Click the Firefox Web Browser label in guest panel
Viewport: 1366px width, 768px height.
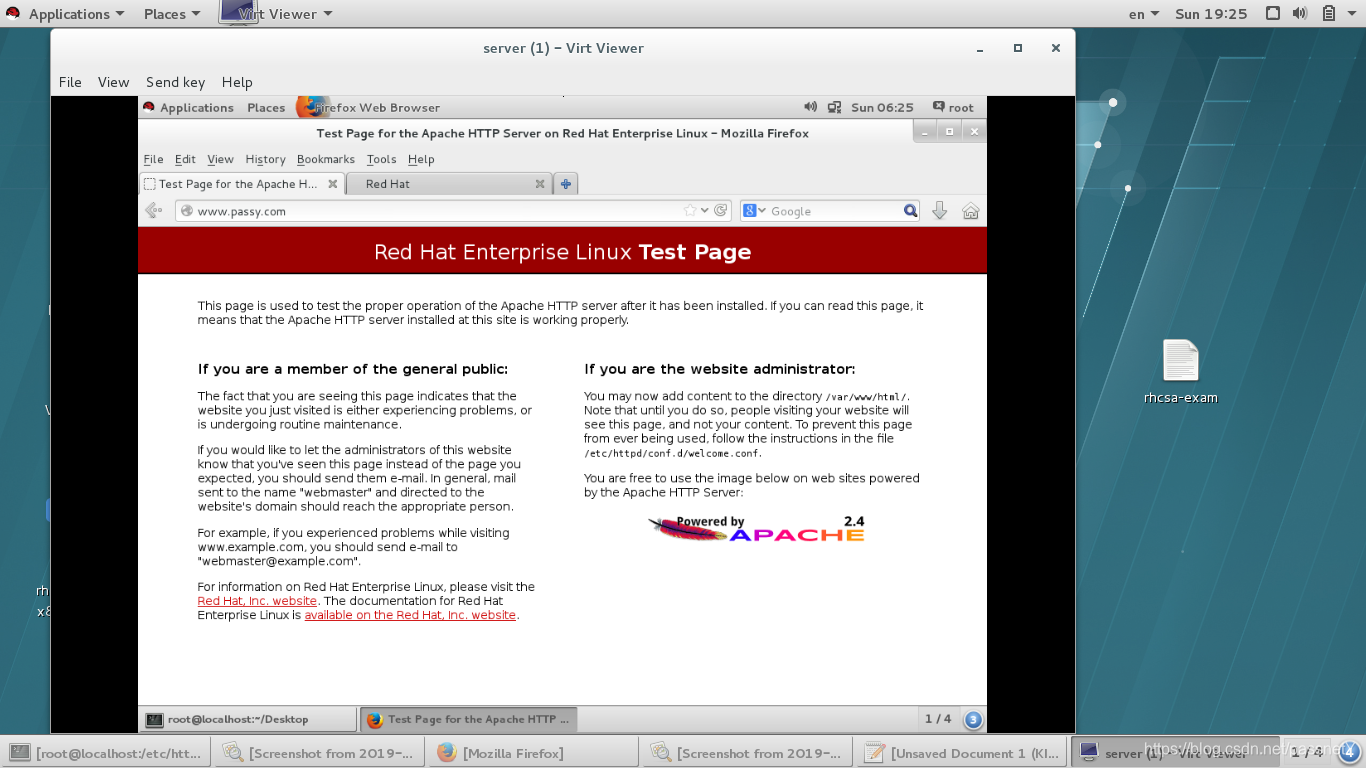tap(377, 107)
